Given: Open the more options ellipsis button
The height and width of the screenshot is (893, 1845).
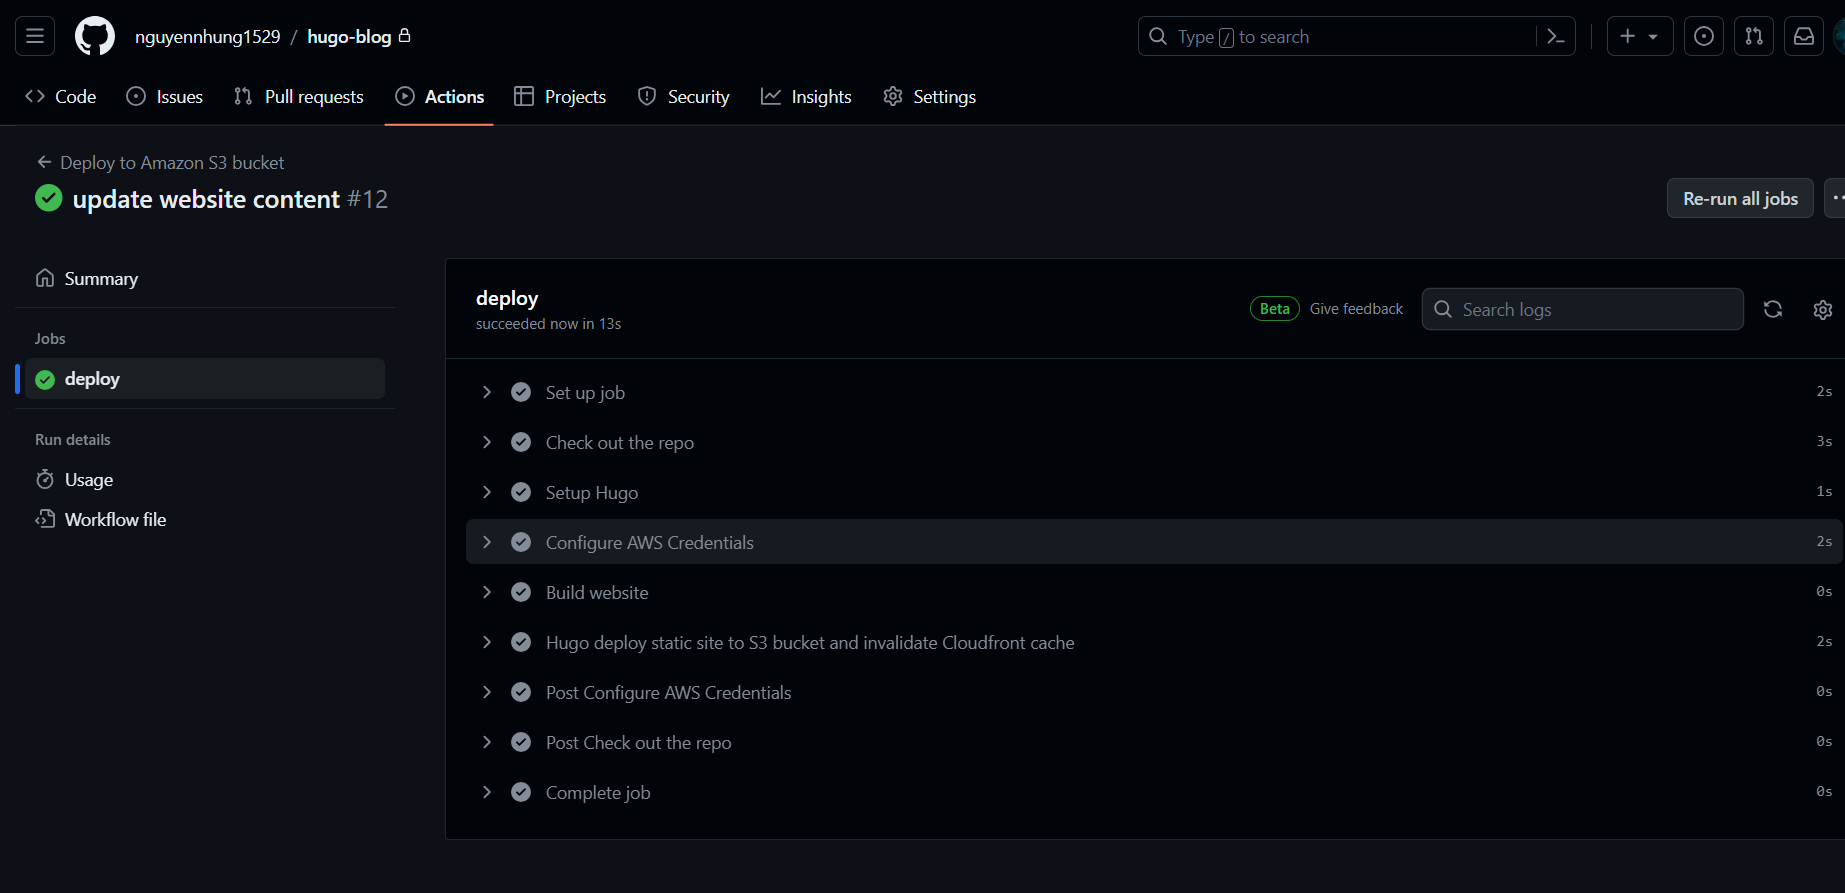Looking at the screenshot, I should pyautogui.click(x=1837, y=198).
